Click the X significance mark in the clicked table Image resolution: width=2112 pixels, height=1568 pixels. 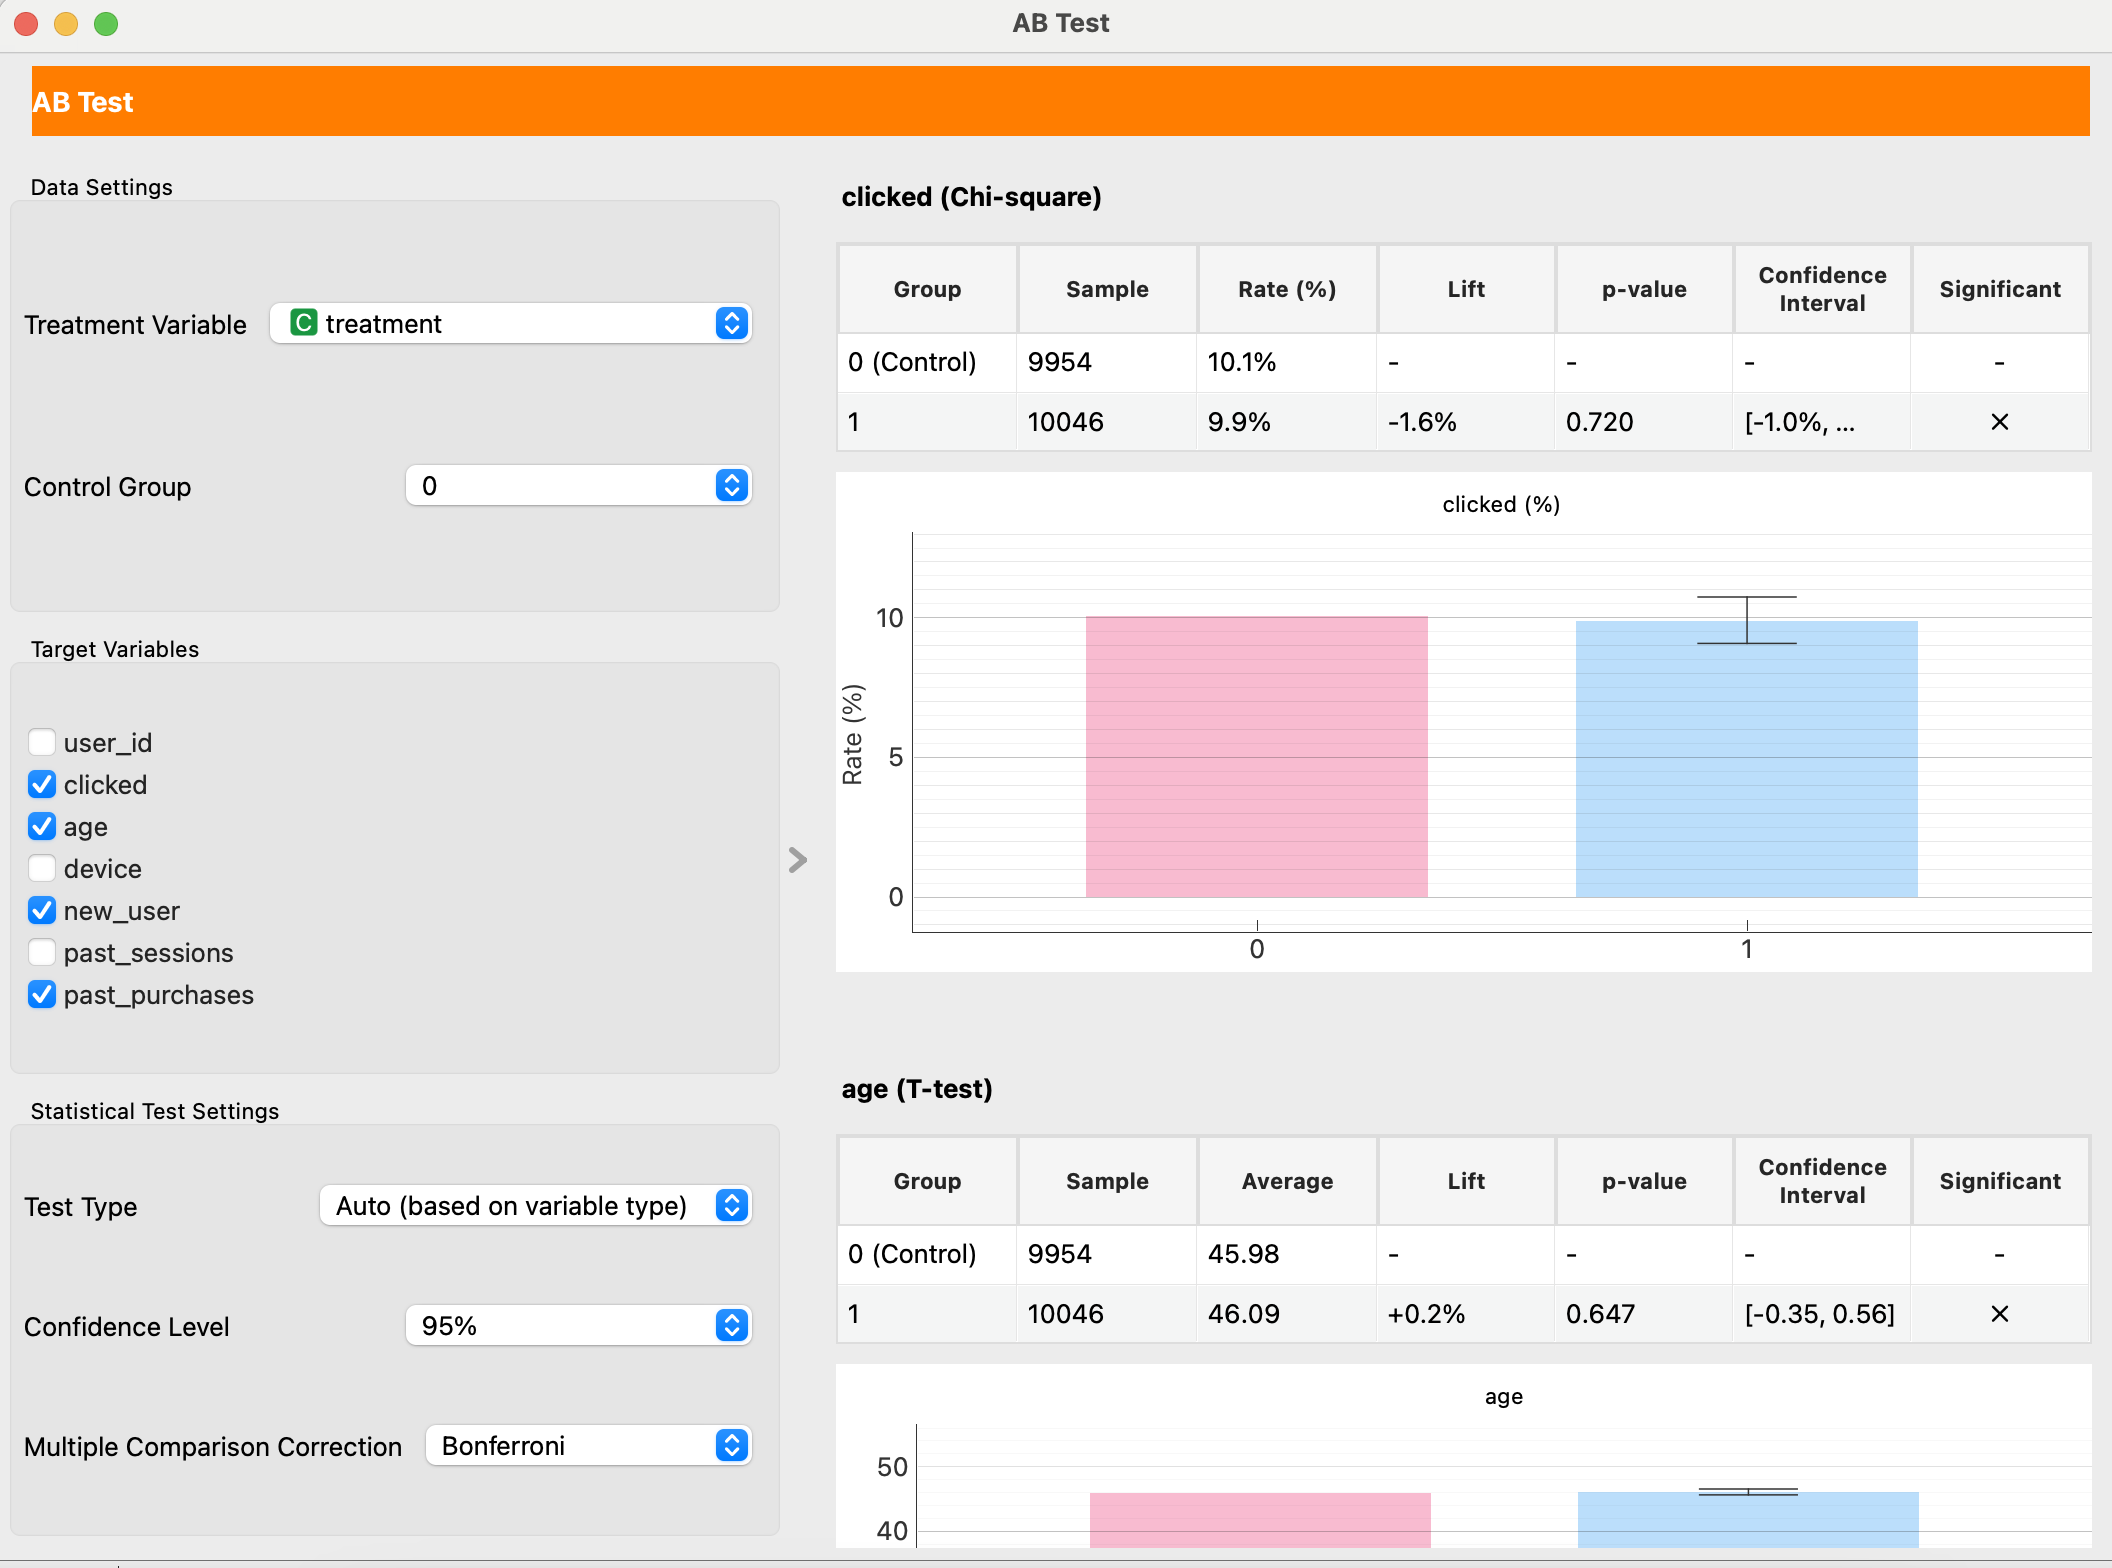click(1999, 422)
